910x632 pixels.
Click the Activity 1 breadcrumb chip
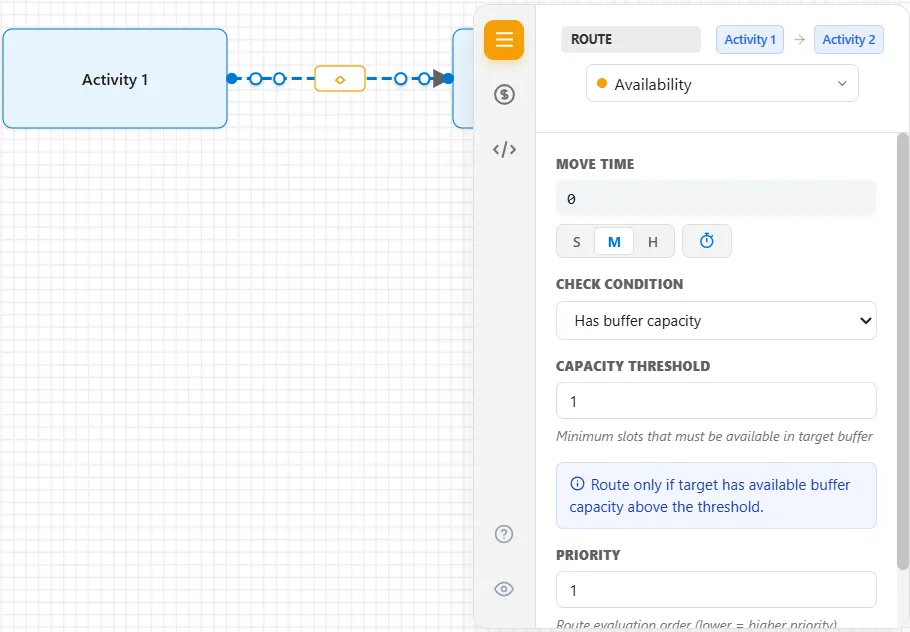[x=750, y=39]
